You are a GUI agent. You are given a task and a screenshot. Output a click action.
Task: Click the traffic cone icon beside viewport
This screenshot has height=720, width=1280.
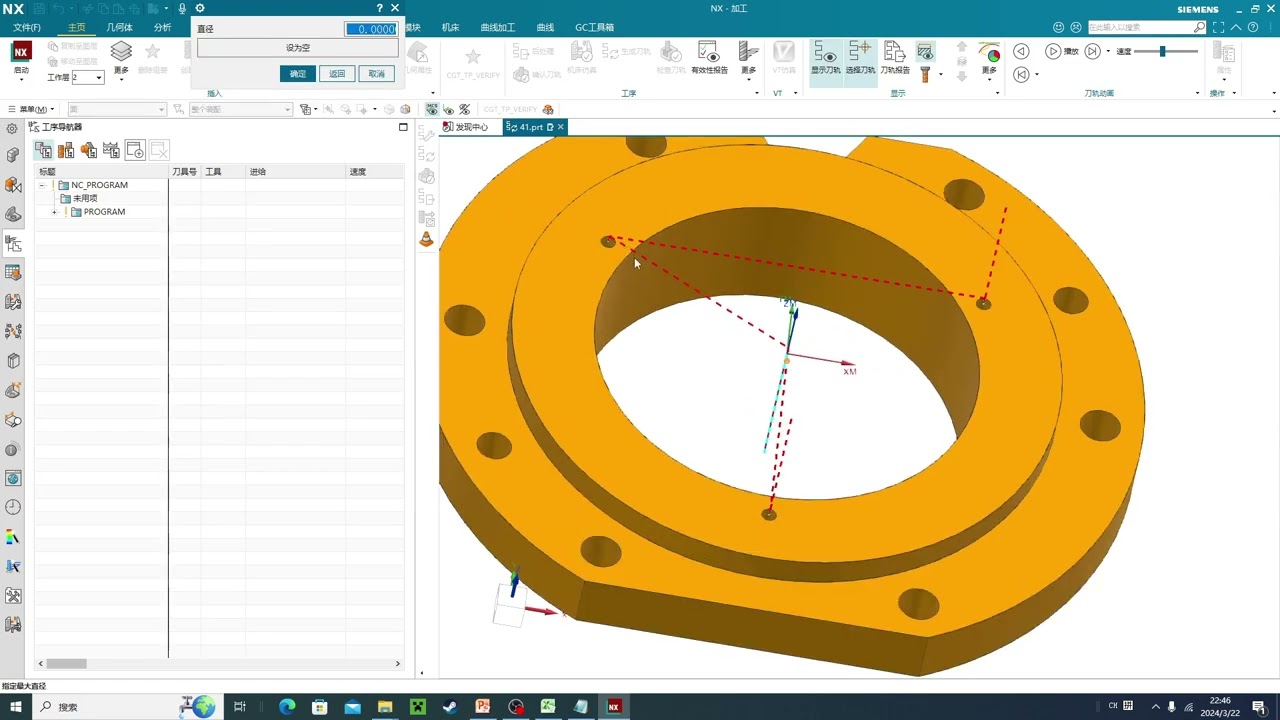[x=427, y=239]
